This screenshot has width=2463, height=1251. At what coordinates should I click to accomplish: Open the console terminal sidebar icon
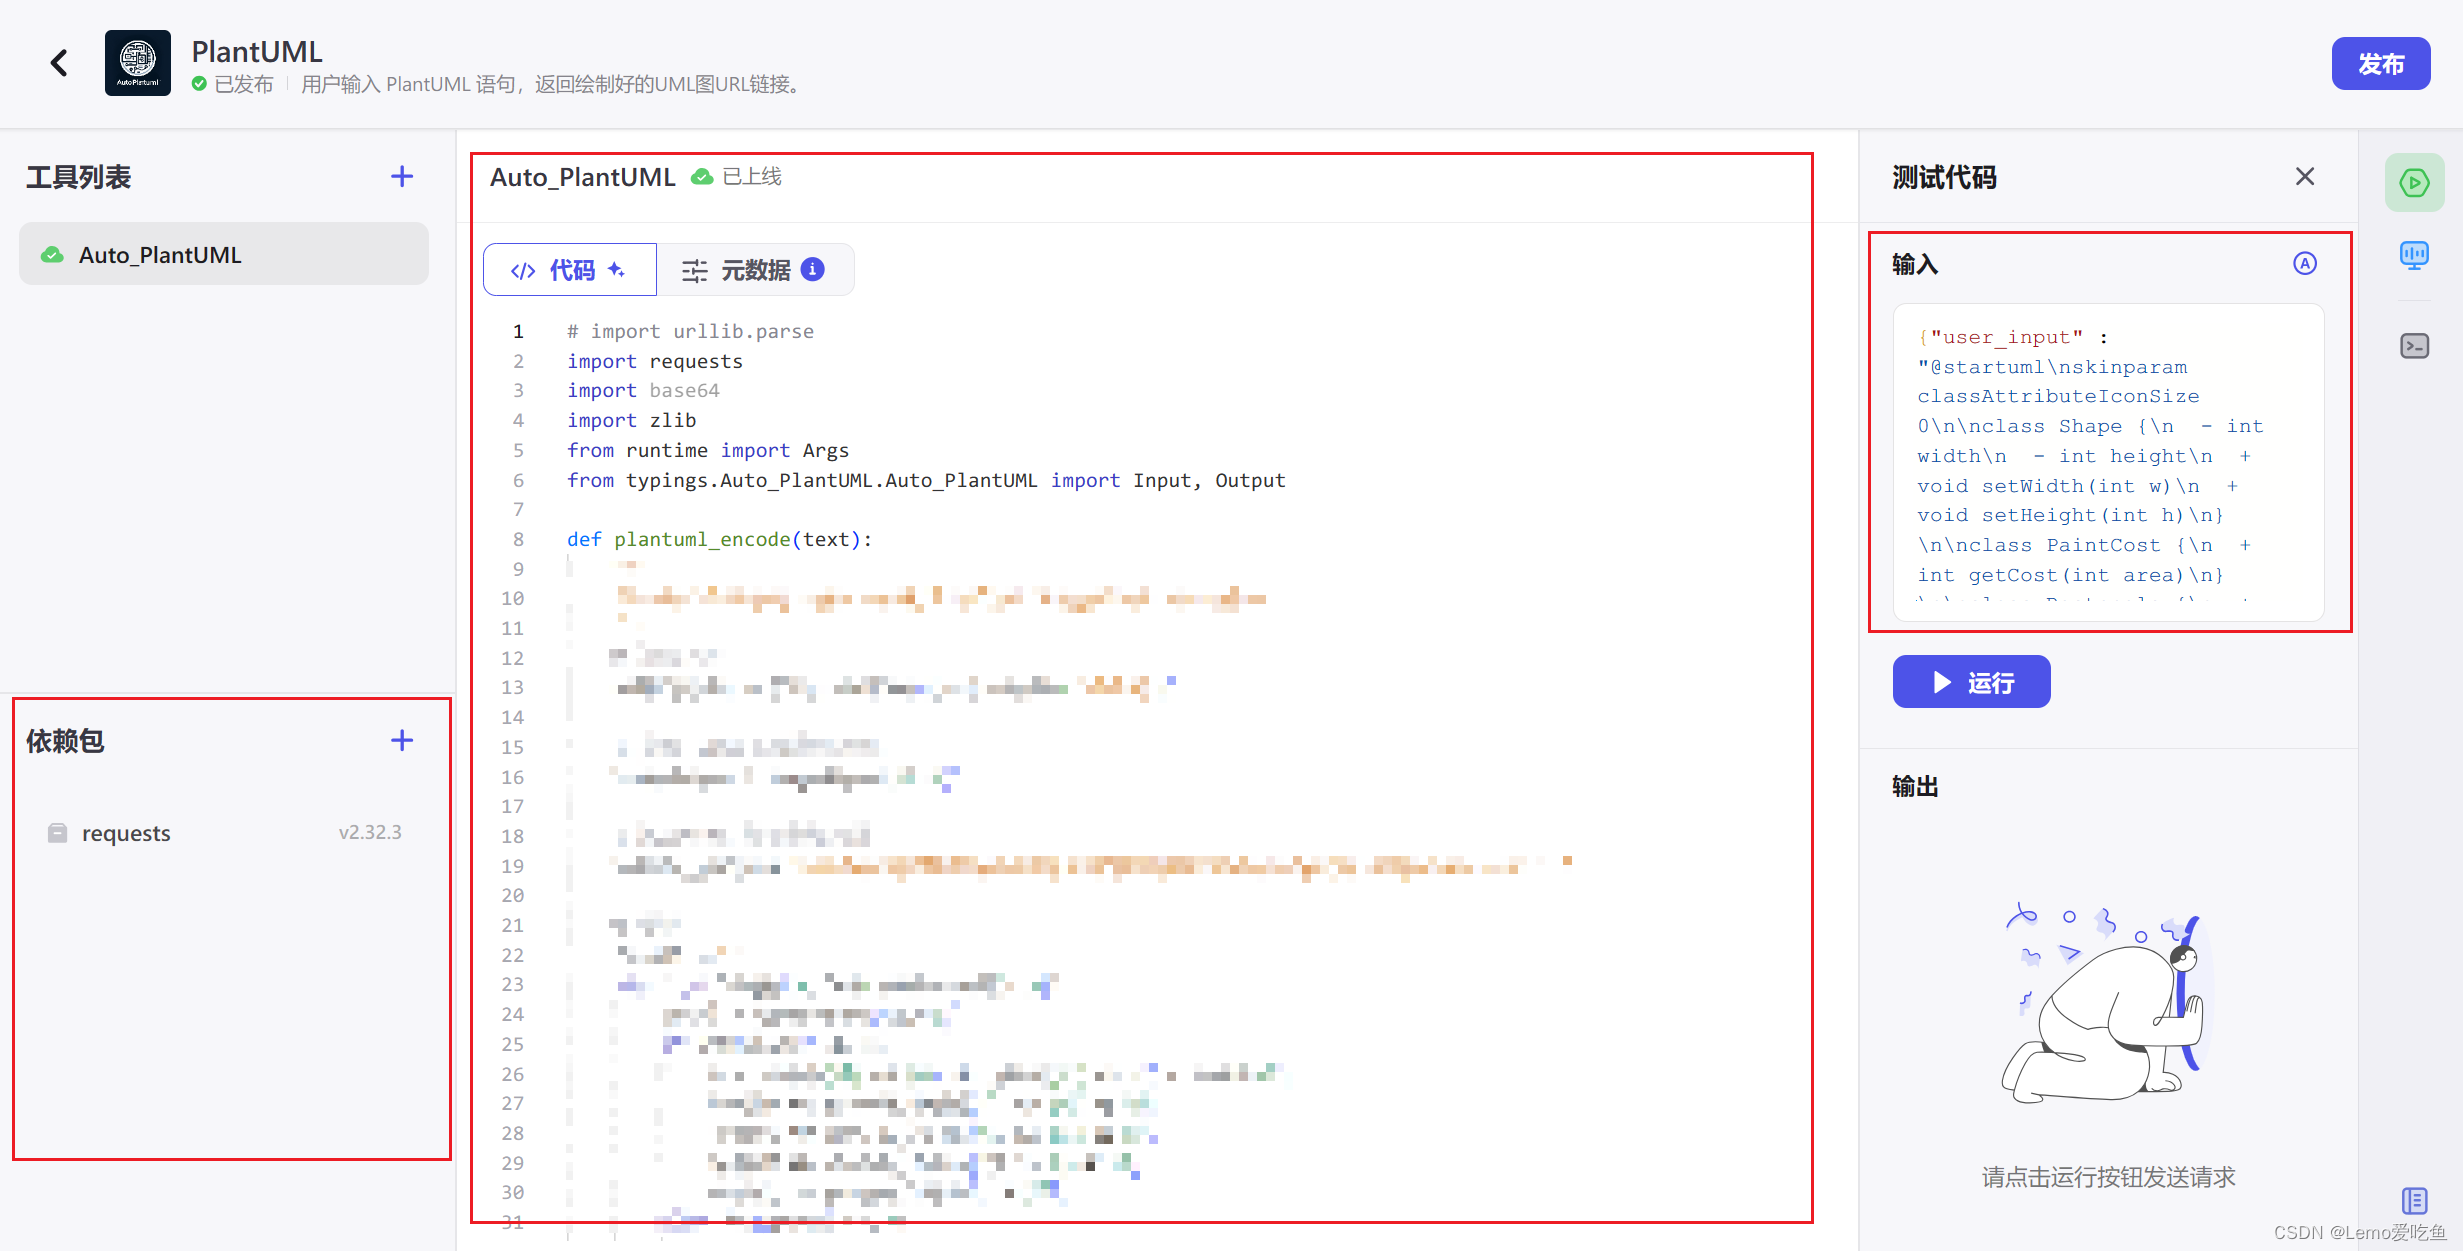tap(2414, 346)
